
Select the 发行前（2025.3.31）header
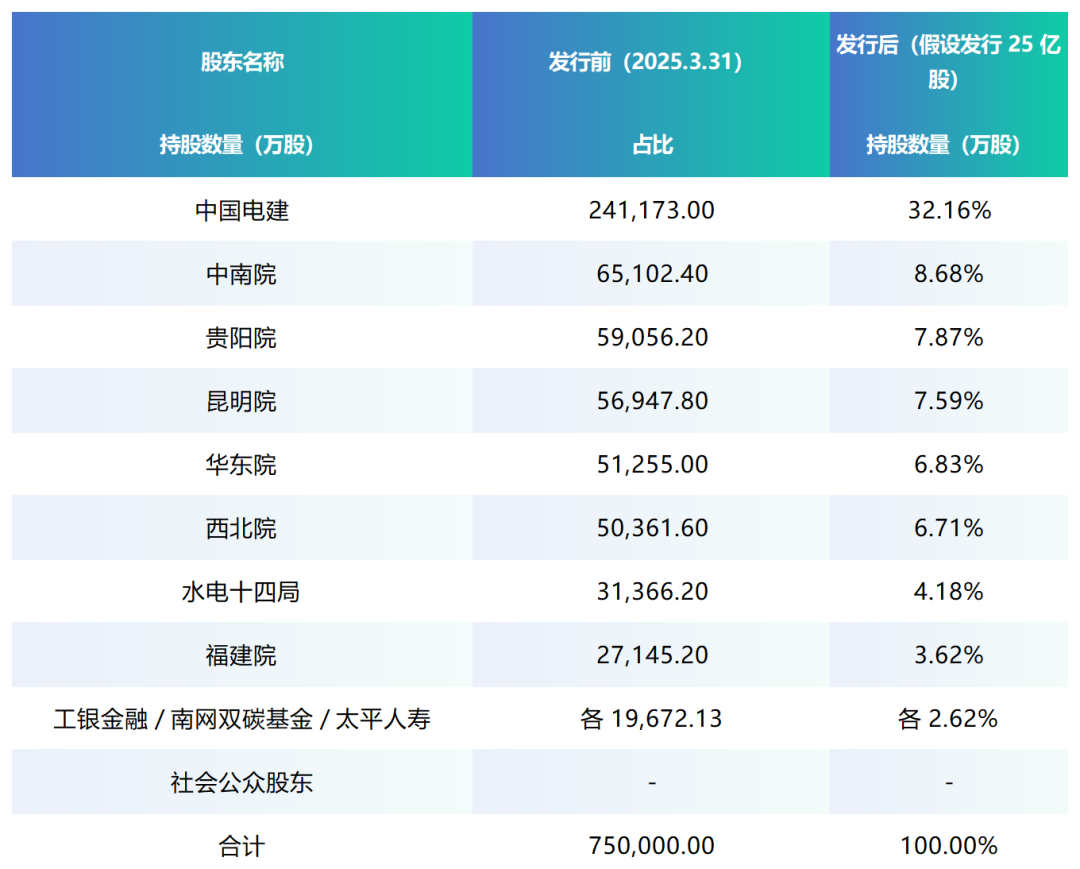tap(645, 62)
